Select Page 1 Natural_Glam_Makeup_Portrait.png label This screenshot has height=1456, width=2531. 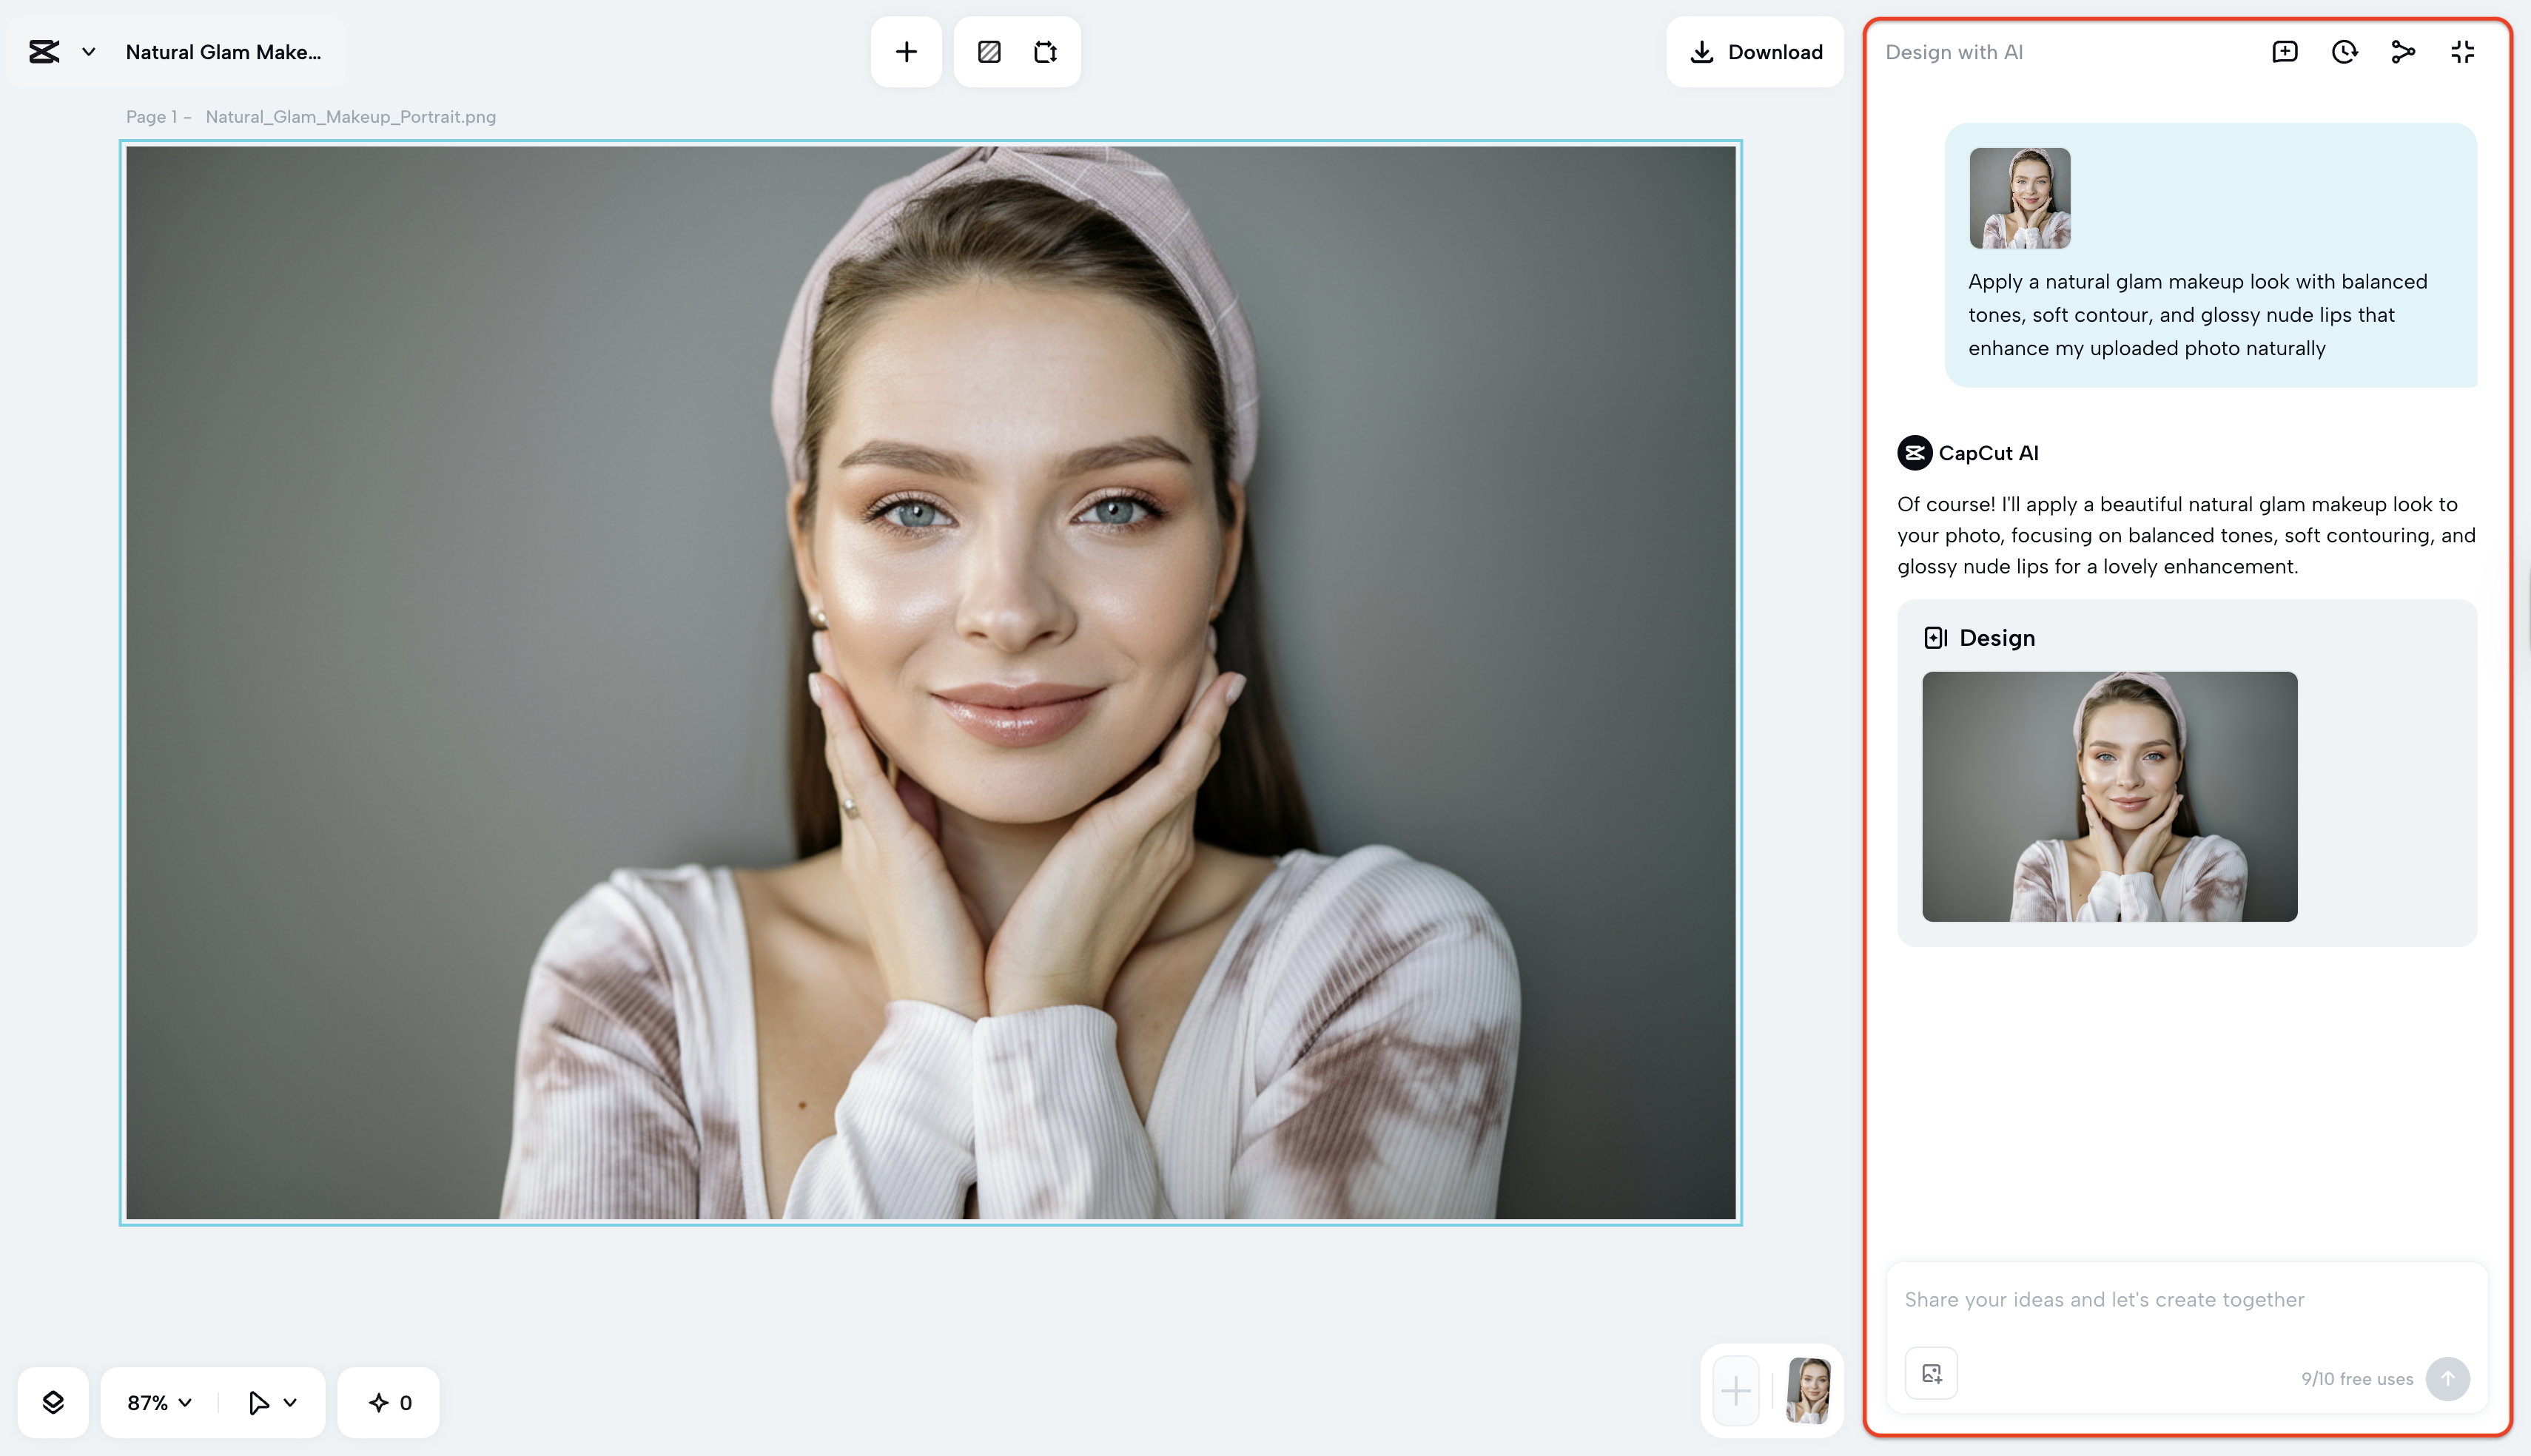[x=310, y=116]
